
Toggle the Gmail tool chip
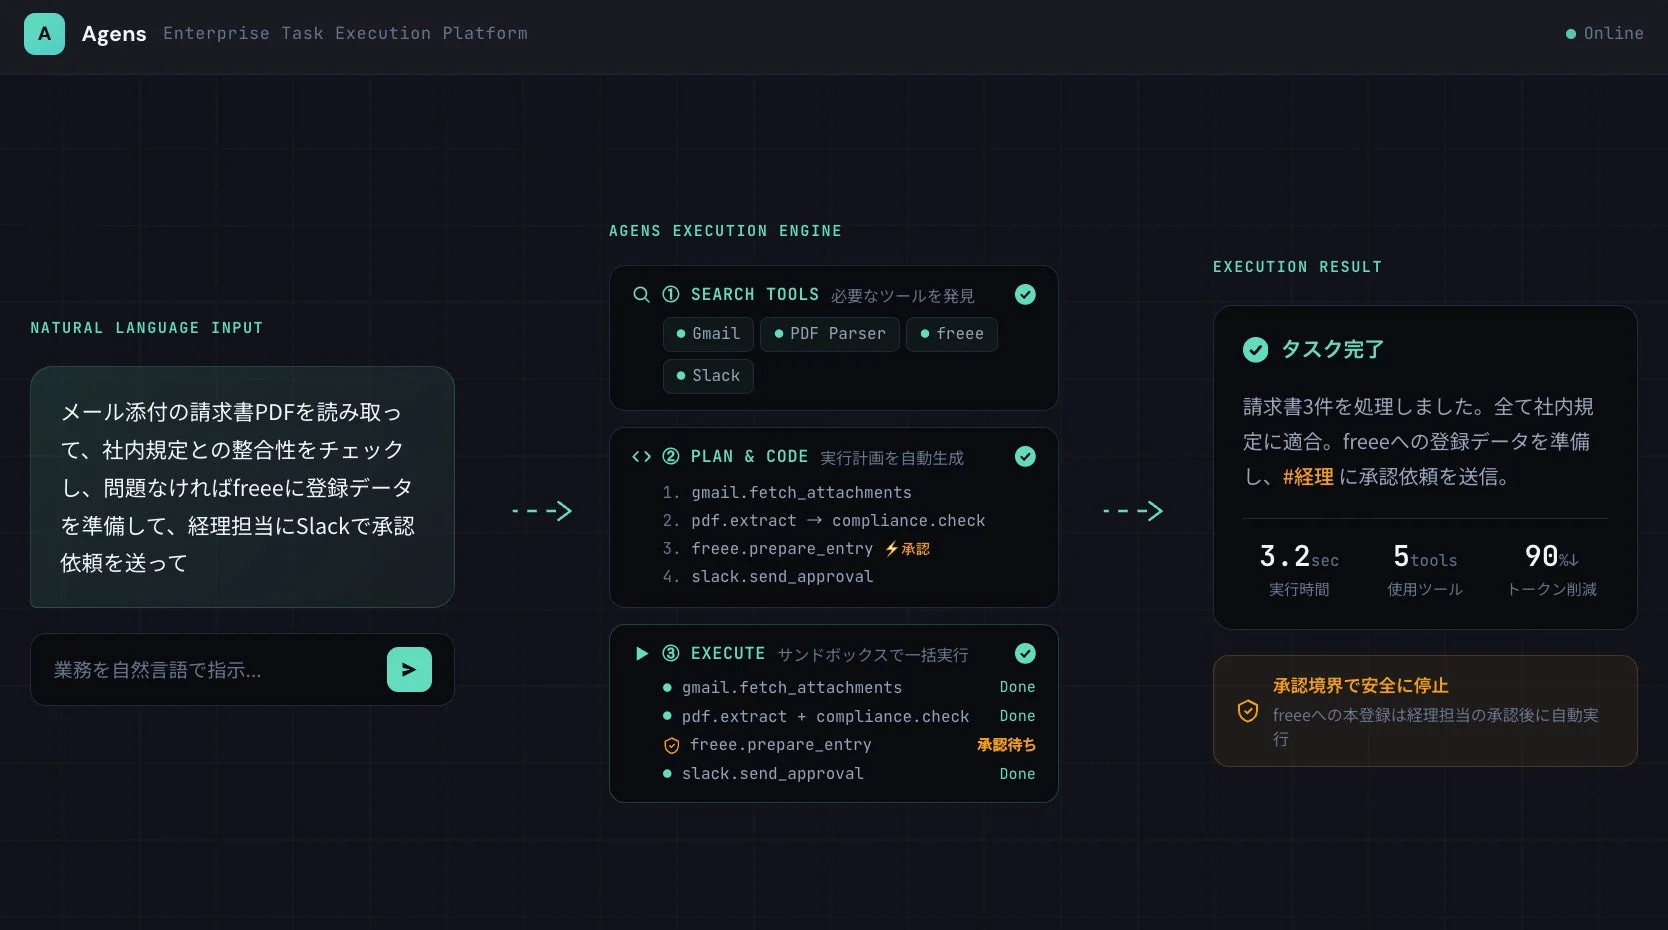[x=707, y=334]
